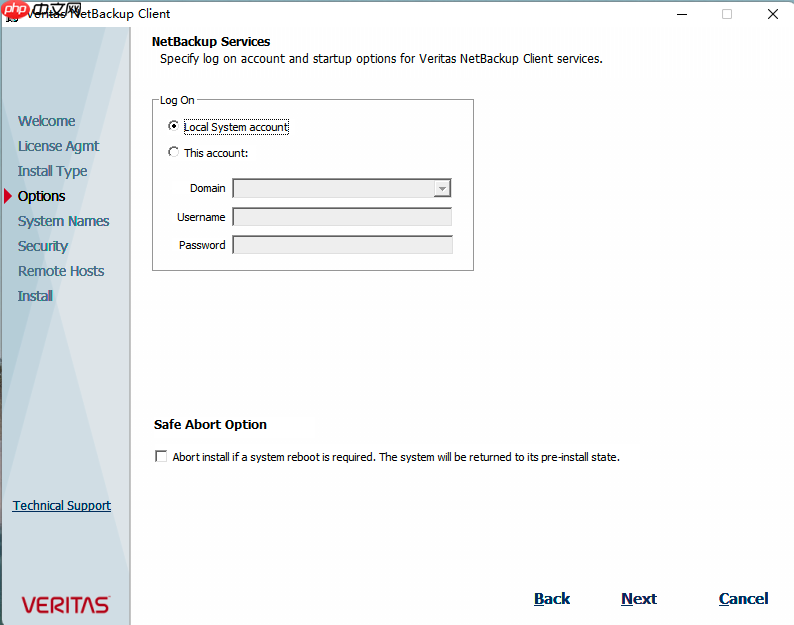The height and width of the screenshot is (625, 794).
Task: Click the Password field label
Action: click(x=202, y=245)
